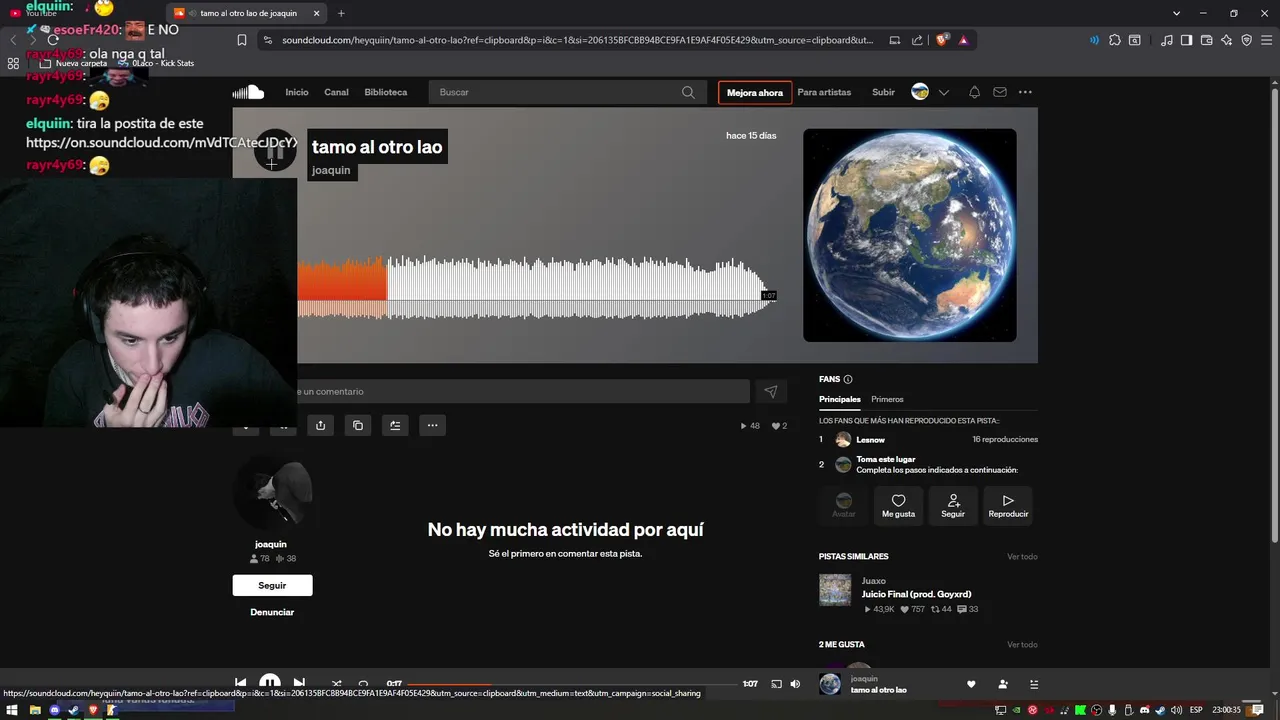Open the Brave VPN shield icon
This screenshot has width=1280, height=720.
pos(1247,40)
